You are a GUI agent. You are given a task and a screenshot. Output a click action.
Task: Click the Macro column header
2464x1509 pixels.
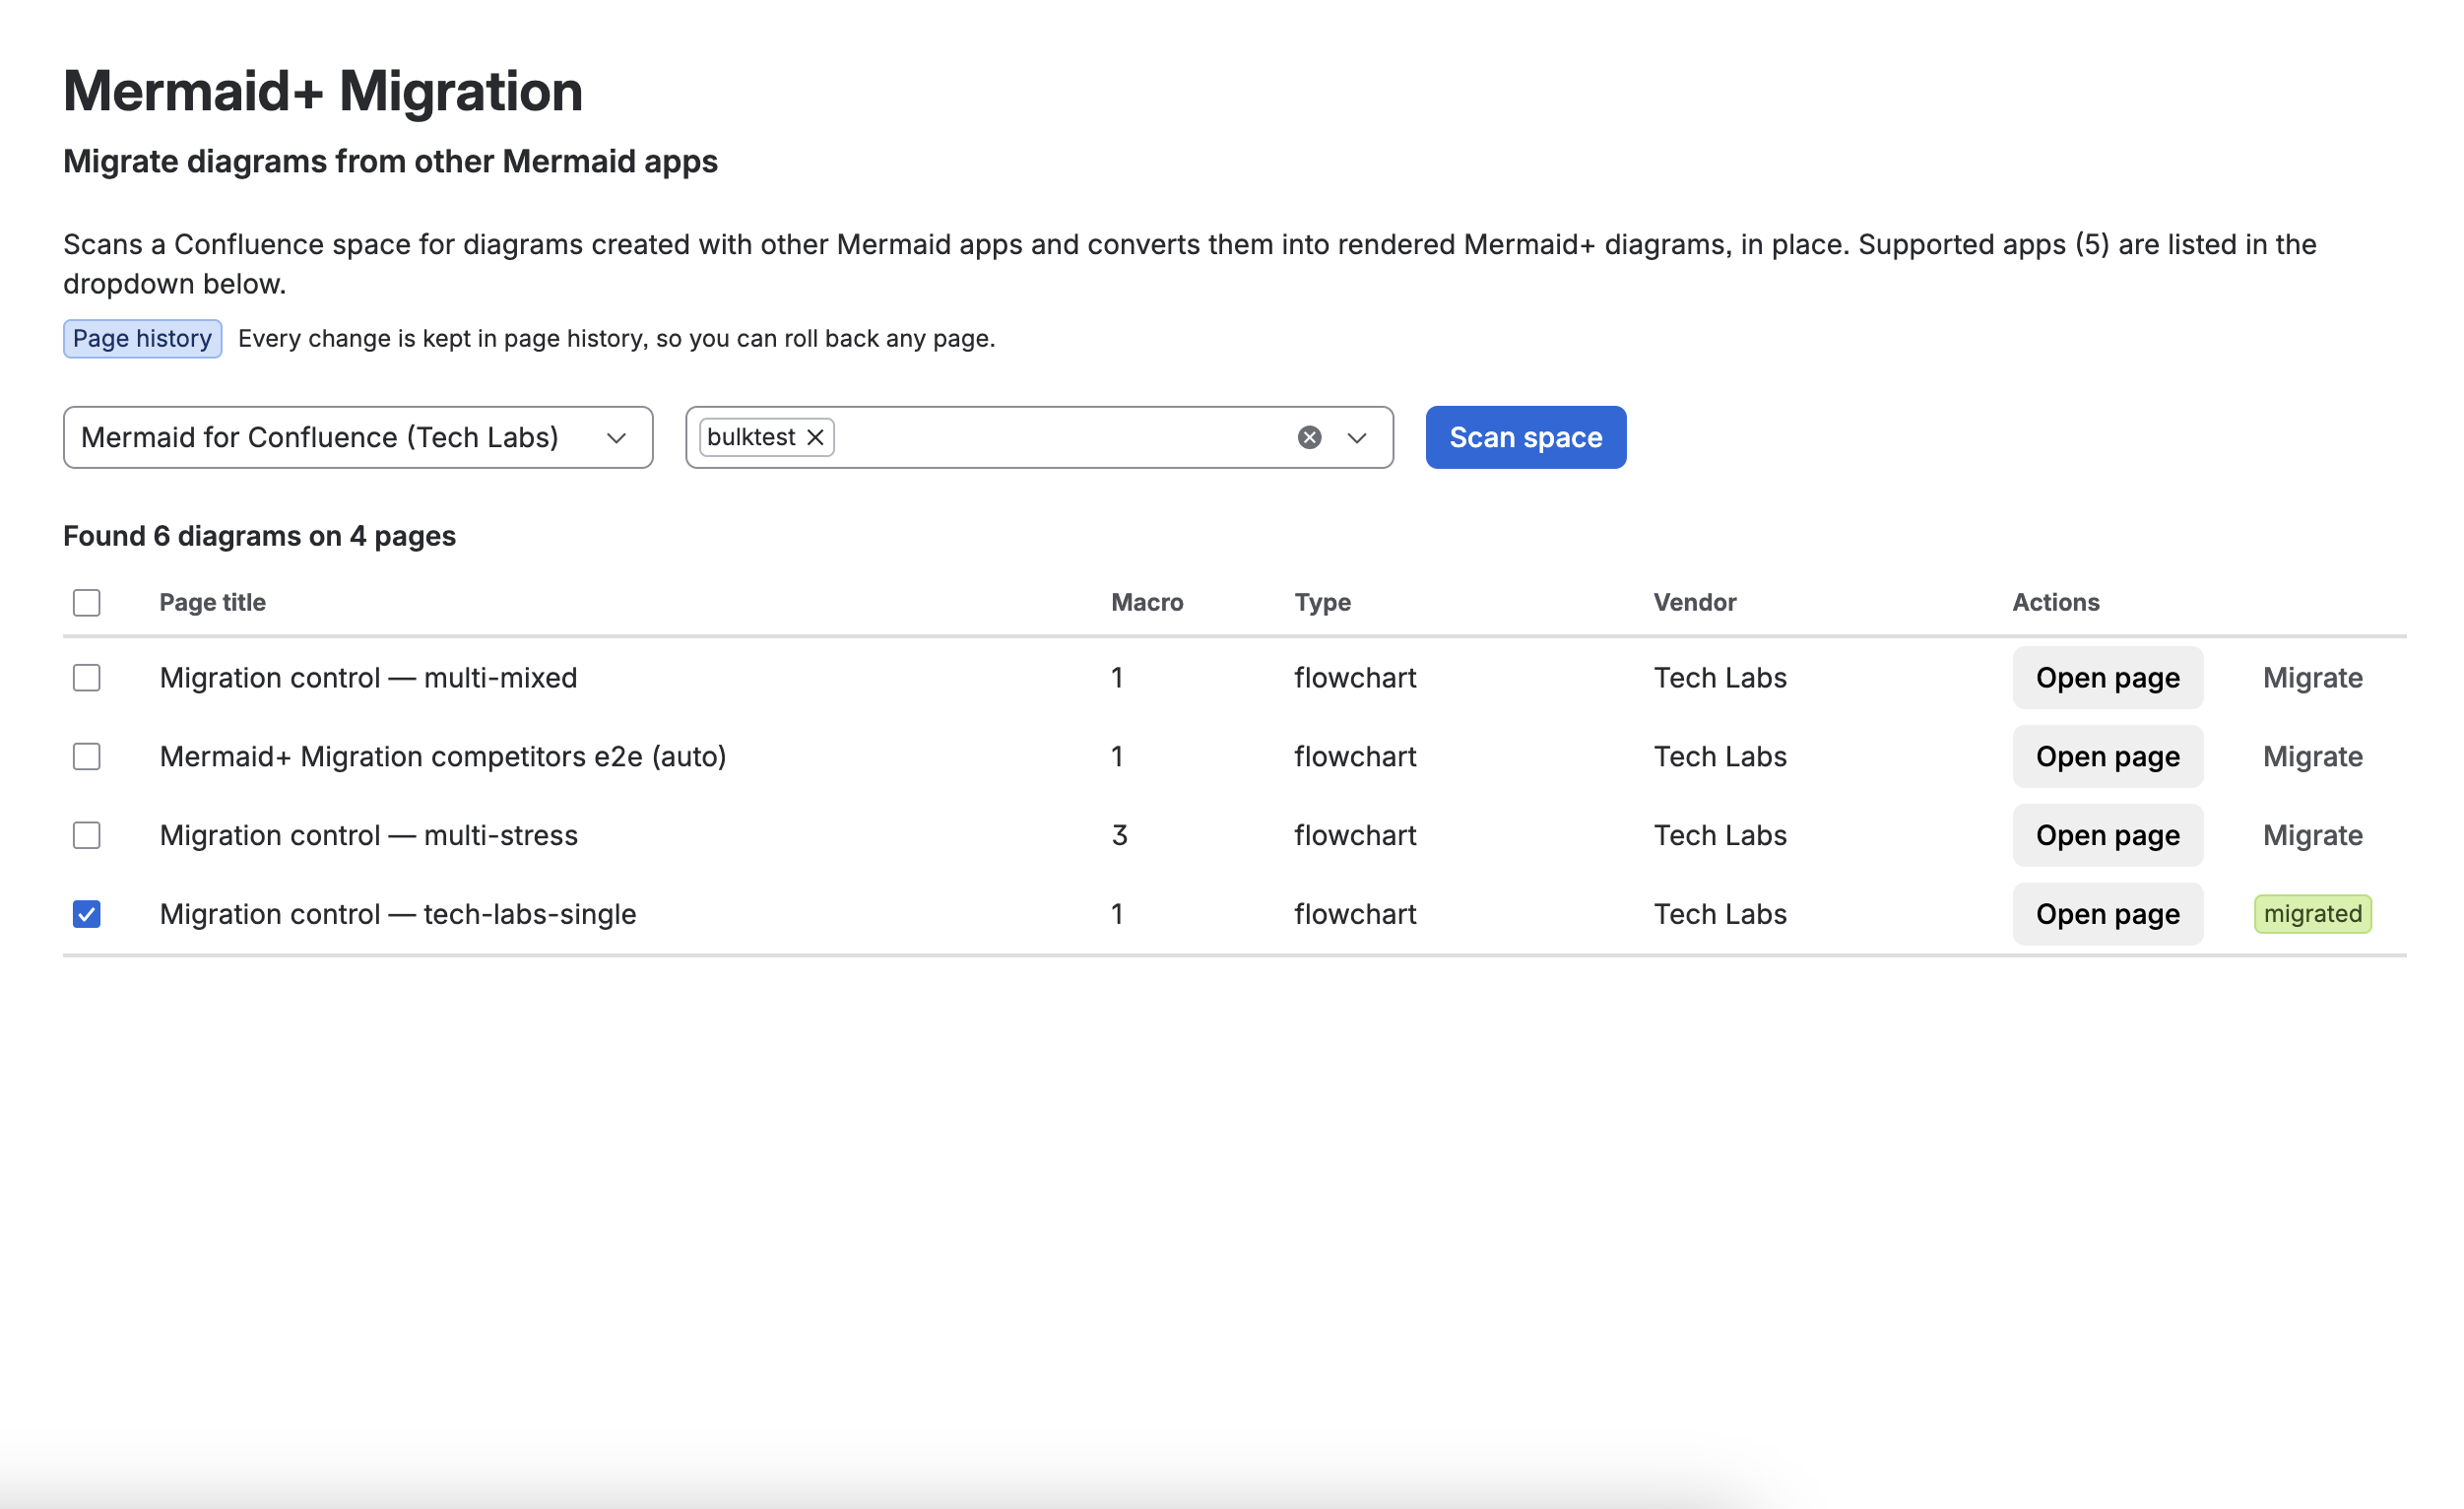coord(1146,602)
